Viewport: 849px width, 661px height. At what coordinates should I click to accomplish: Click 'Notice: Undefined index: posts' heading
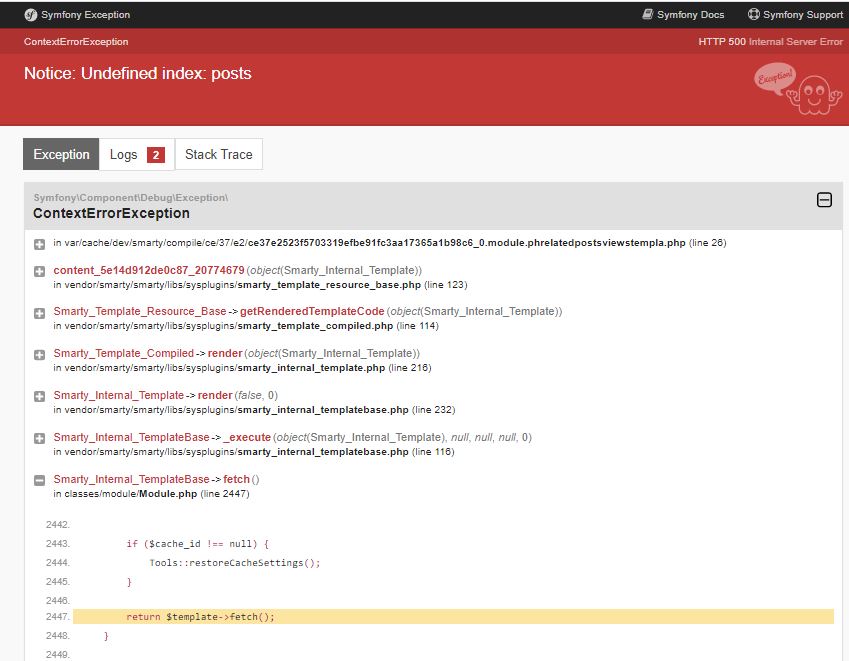coord(138,73)
